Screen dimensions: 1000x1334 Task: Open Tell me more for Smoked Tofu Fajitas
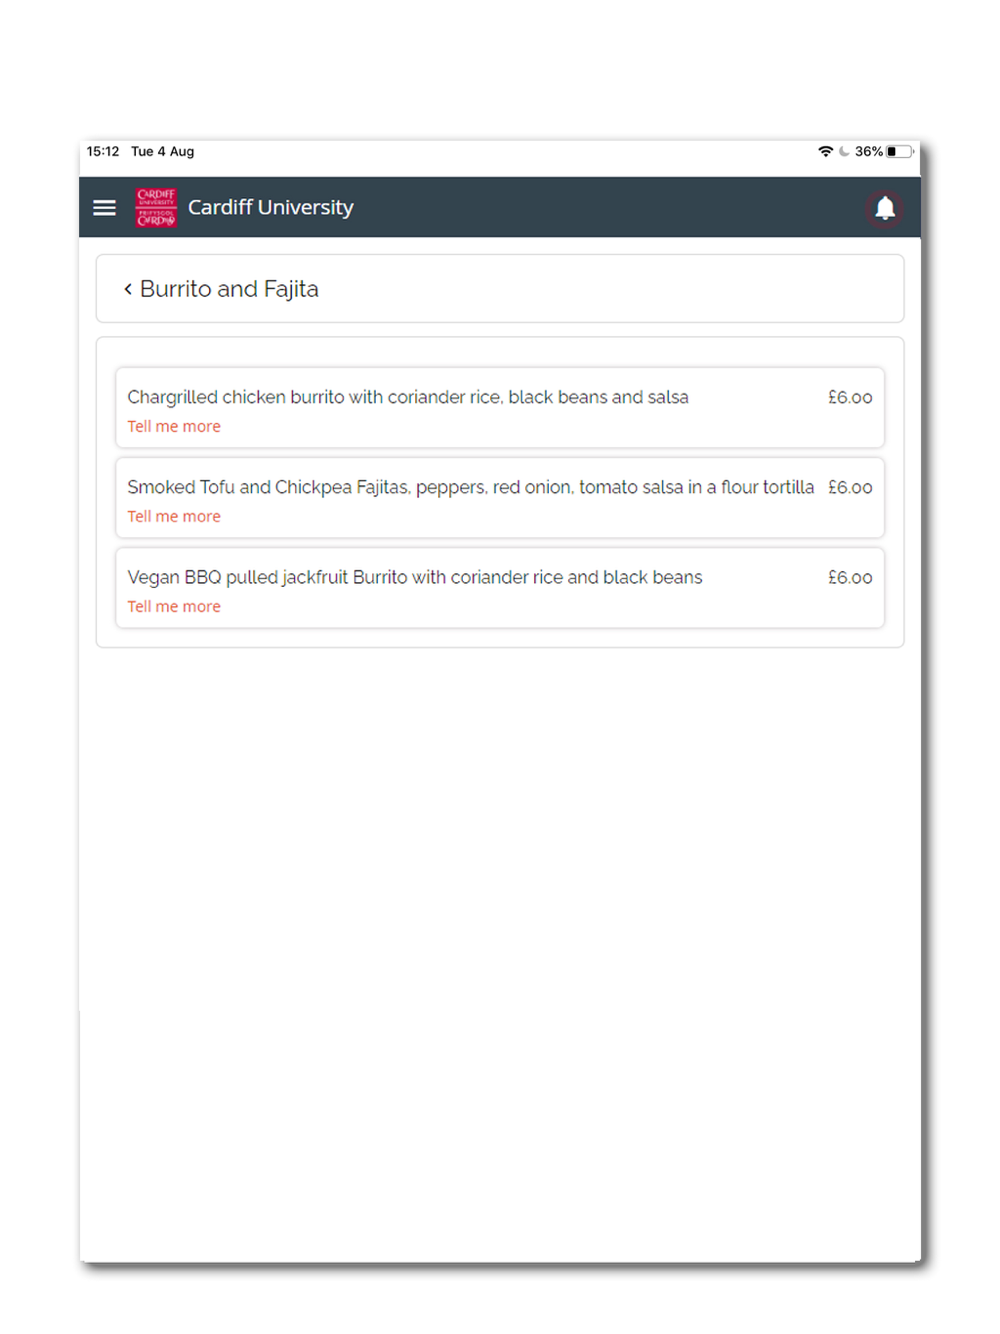click(174, 516)
